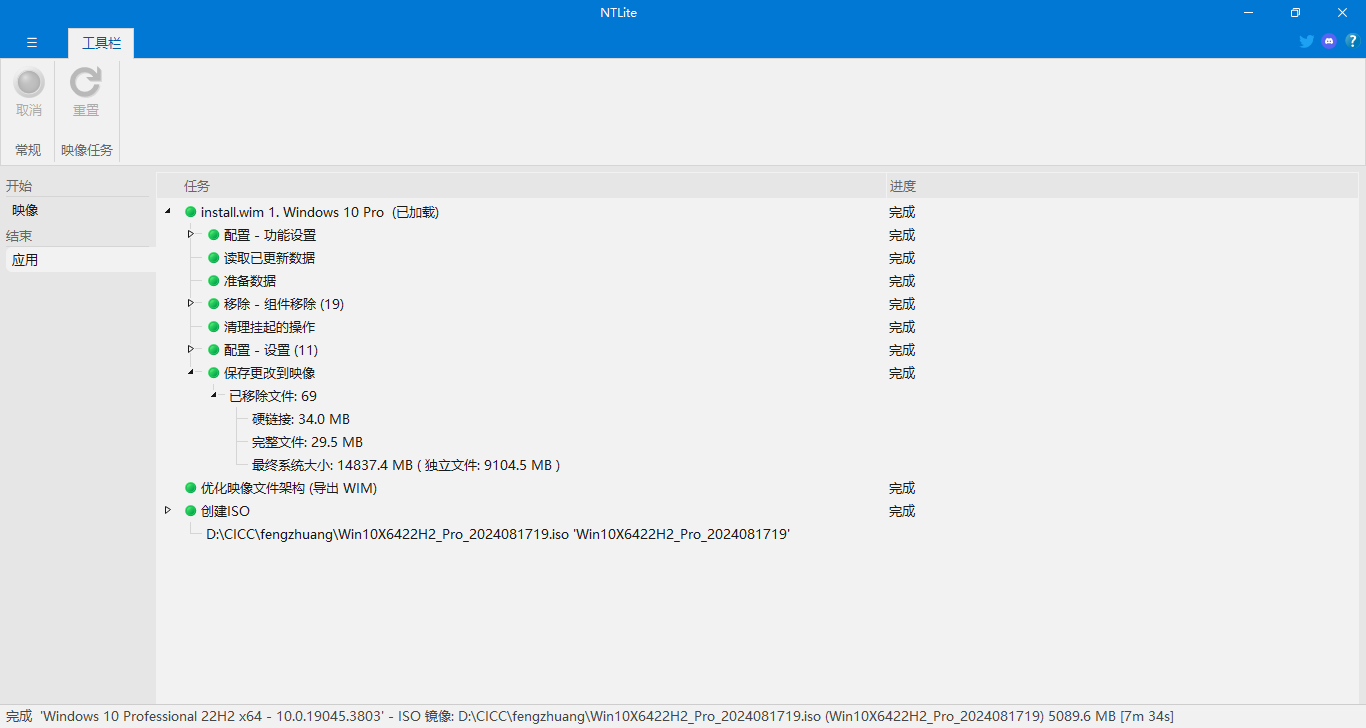Click green status dot of 配置 - 功能设置
1366x728 pixels.
click(x=213, y=235)
